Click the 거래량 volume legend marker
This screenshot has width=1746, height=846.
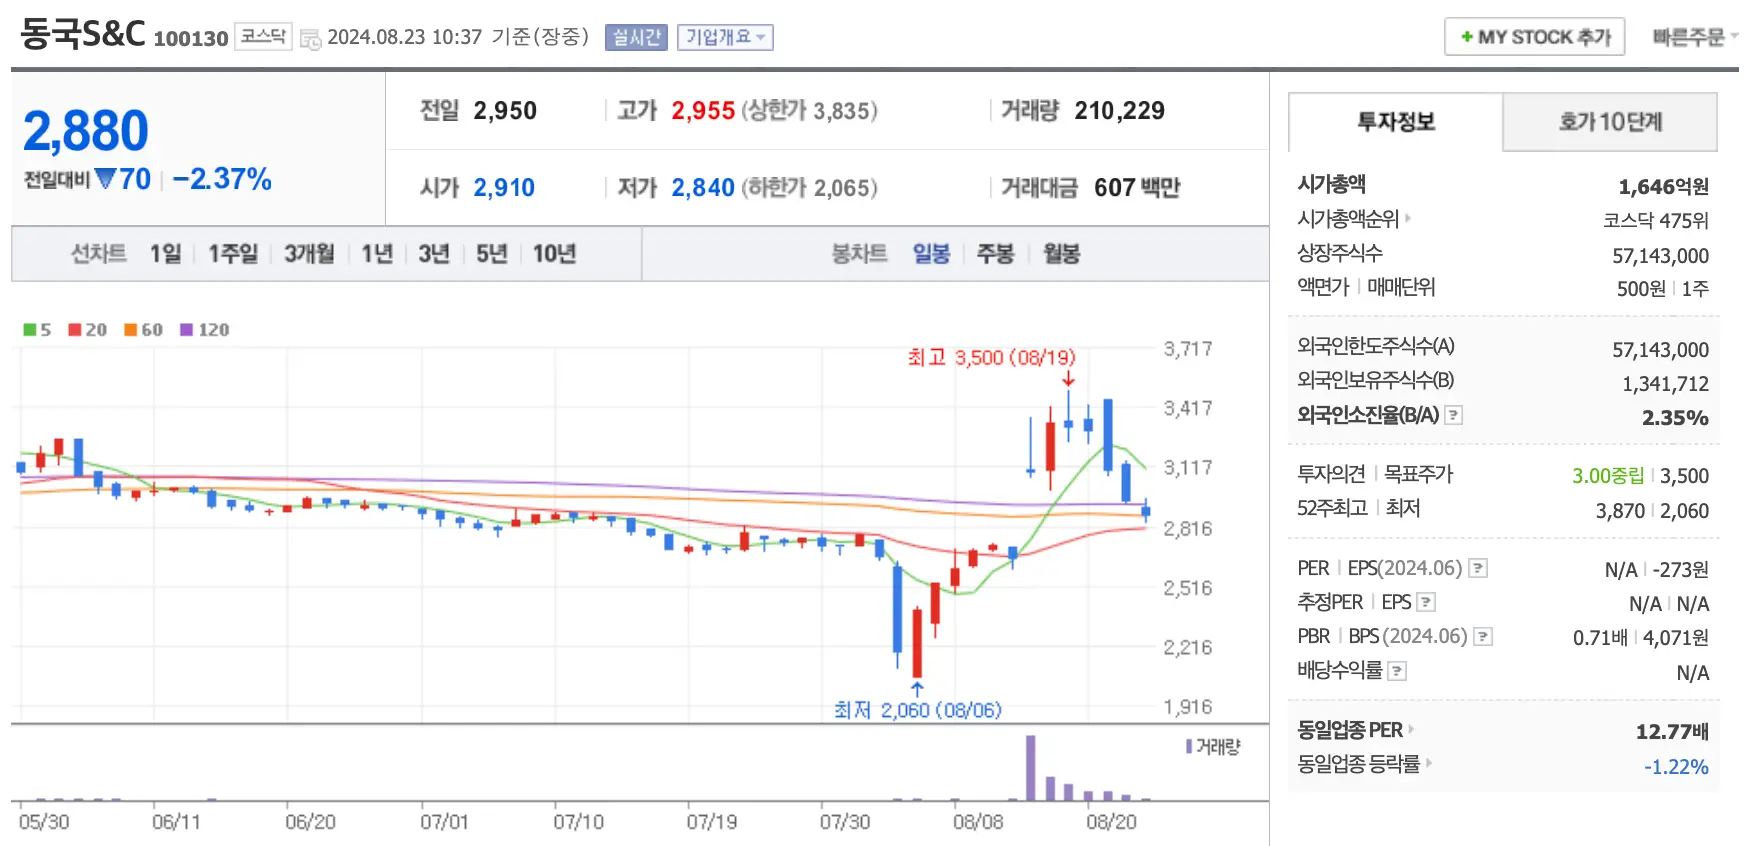[x=1189, y=746]
